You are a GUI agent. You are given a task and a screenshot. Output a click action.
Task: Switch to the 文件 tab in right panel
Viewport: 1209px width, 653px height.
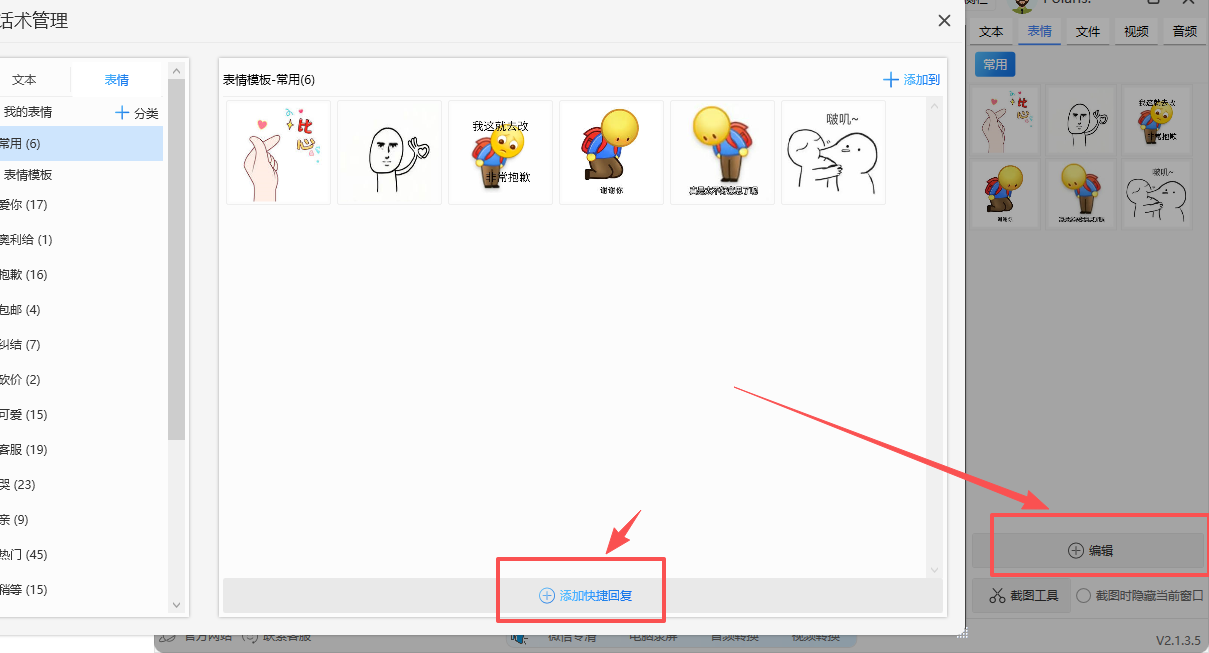[x=1087, y=31]
